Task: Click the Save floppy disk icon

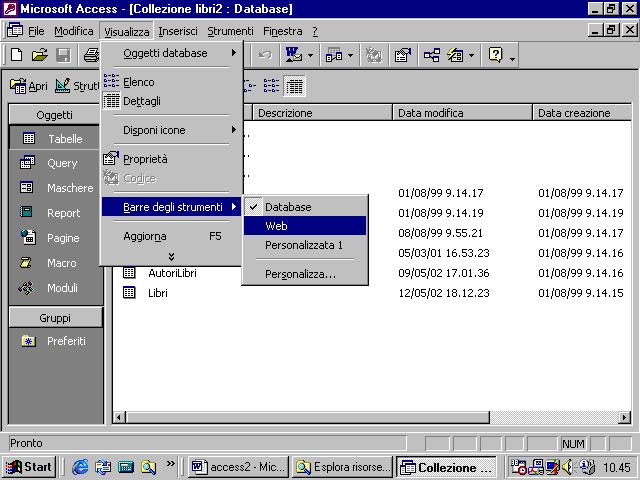Action: [63, 55]
